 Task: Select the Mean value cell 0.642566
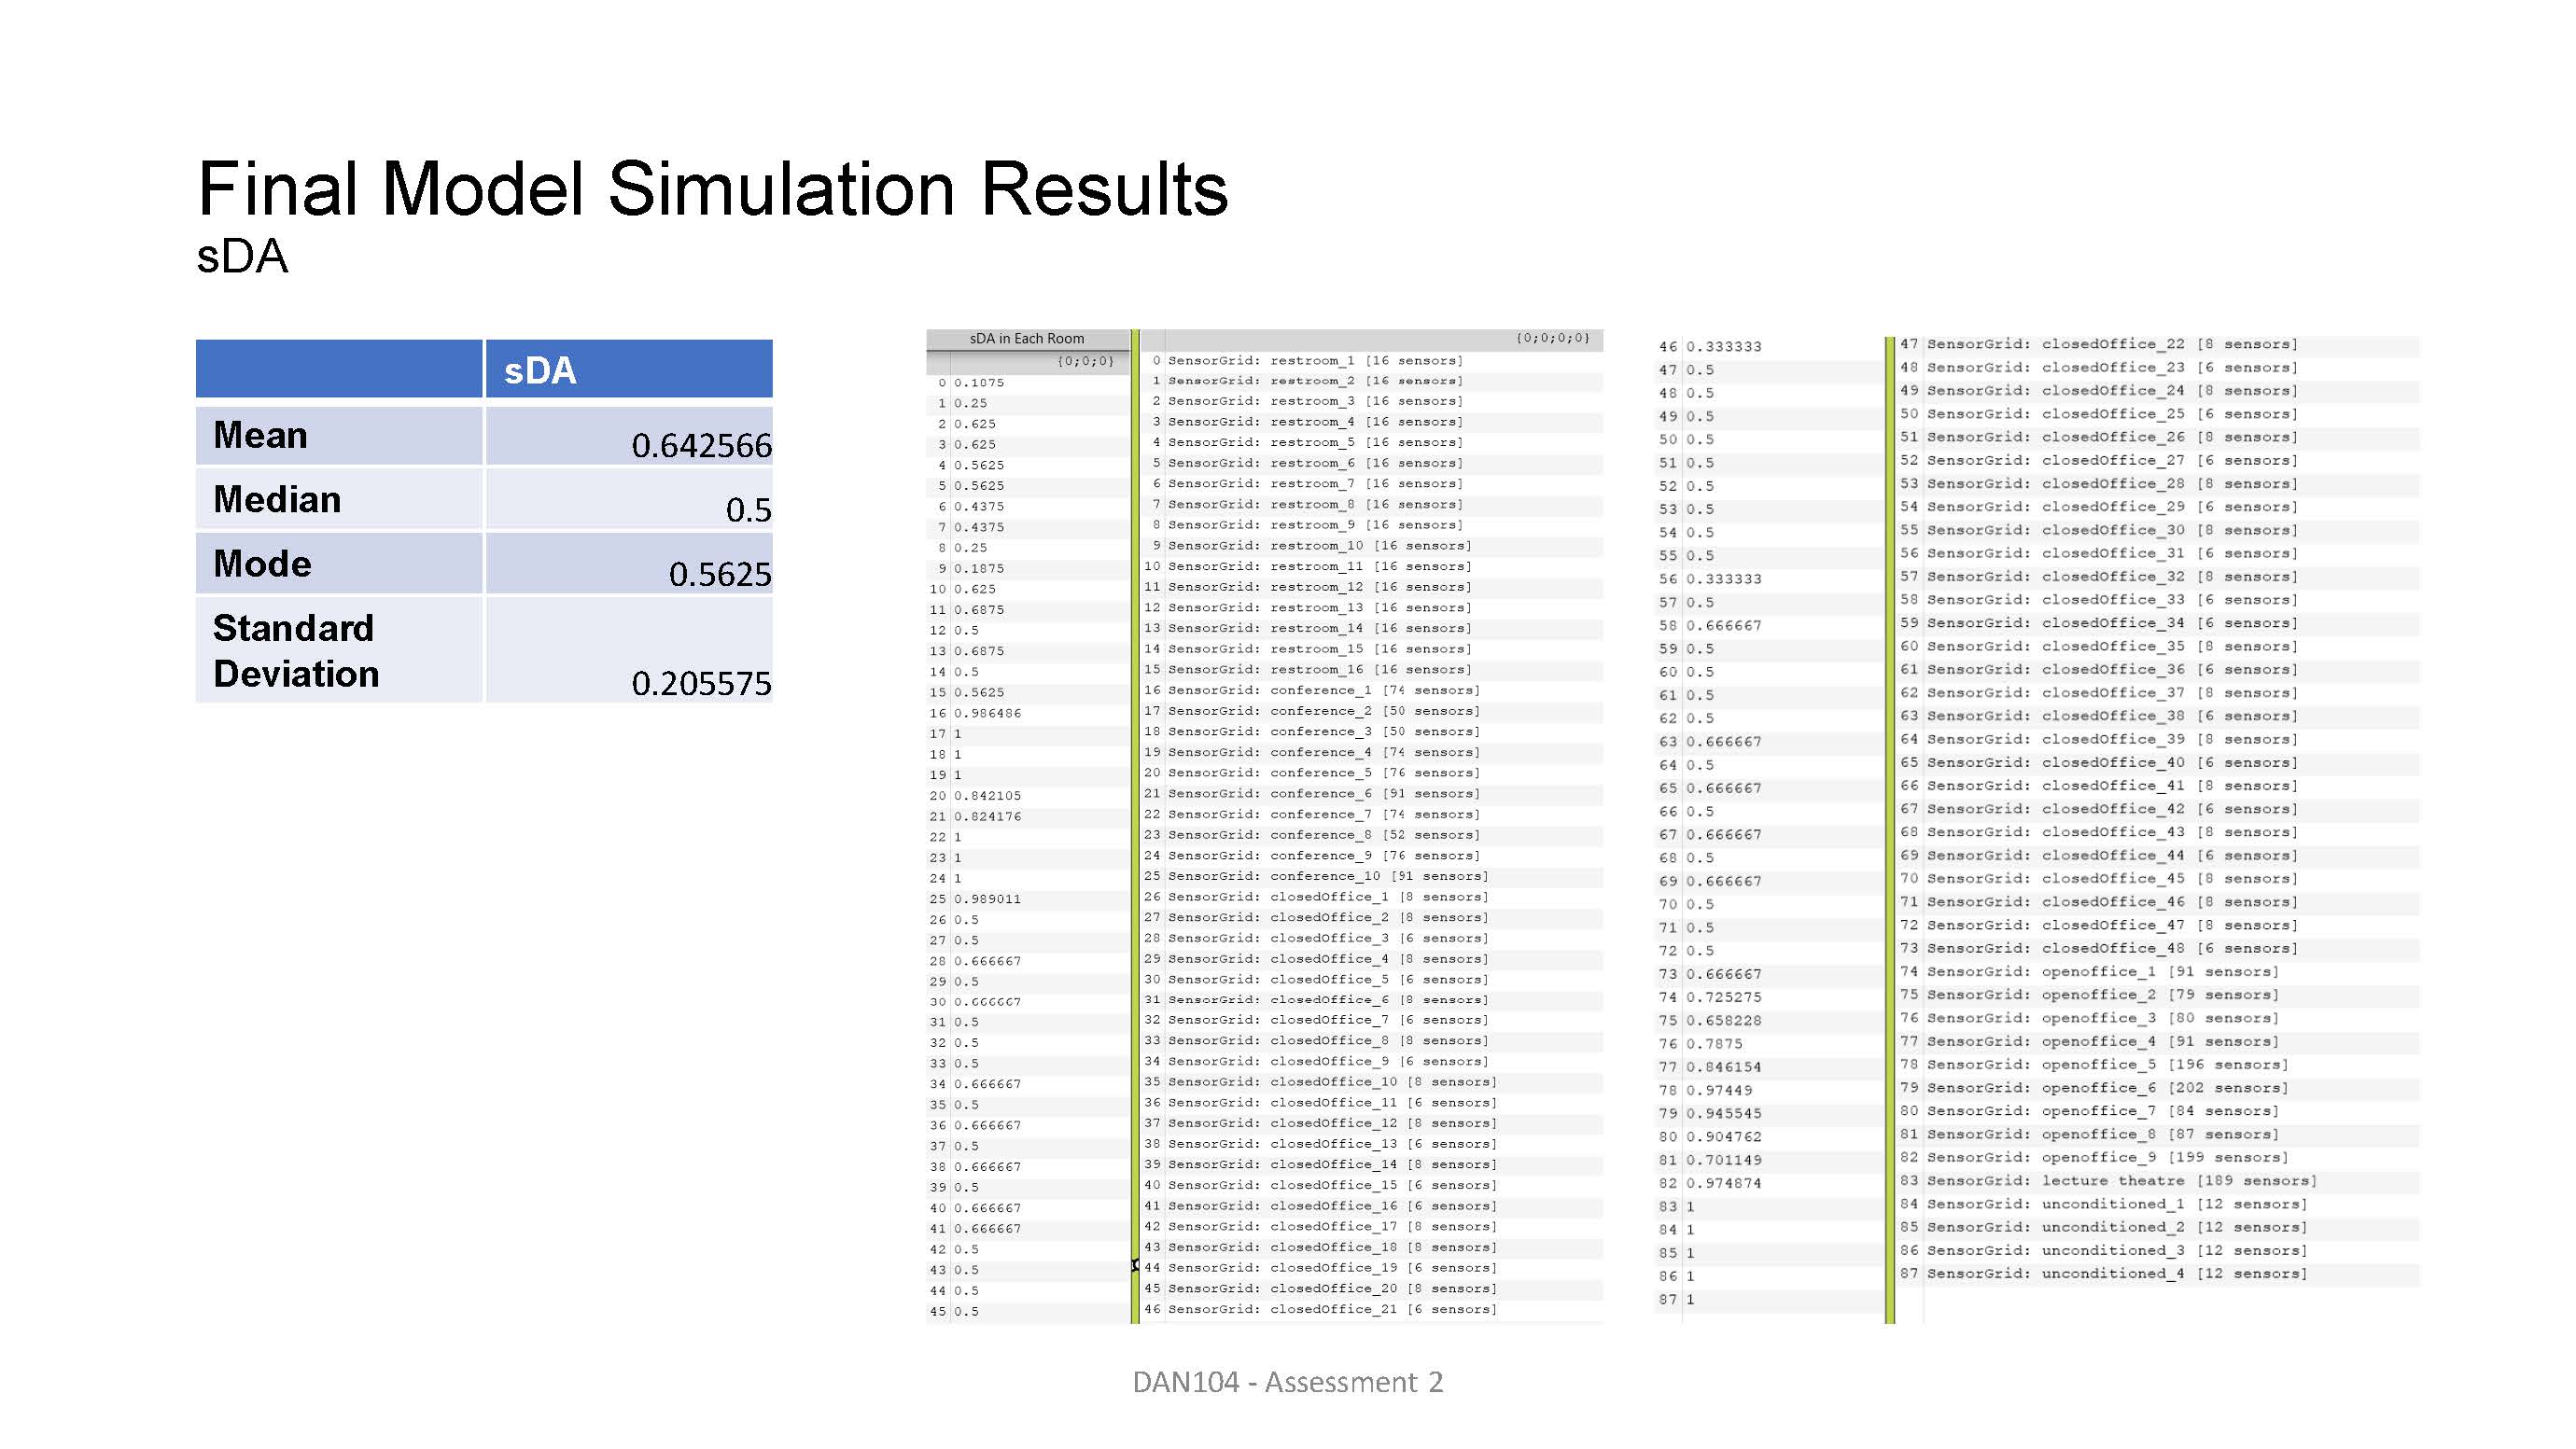(x=700, y=445)
